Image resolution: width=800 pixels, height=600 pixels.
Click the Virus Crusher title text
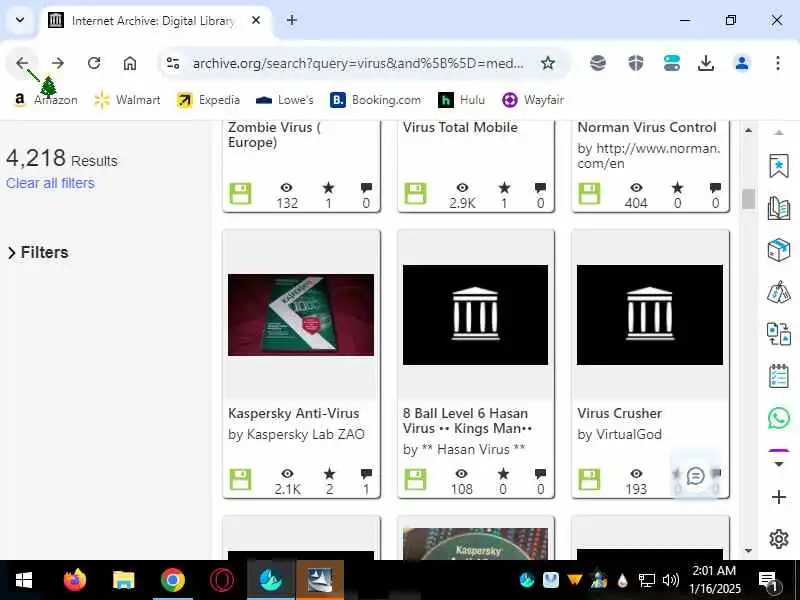pos(619,413)
